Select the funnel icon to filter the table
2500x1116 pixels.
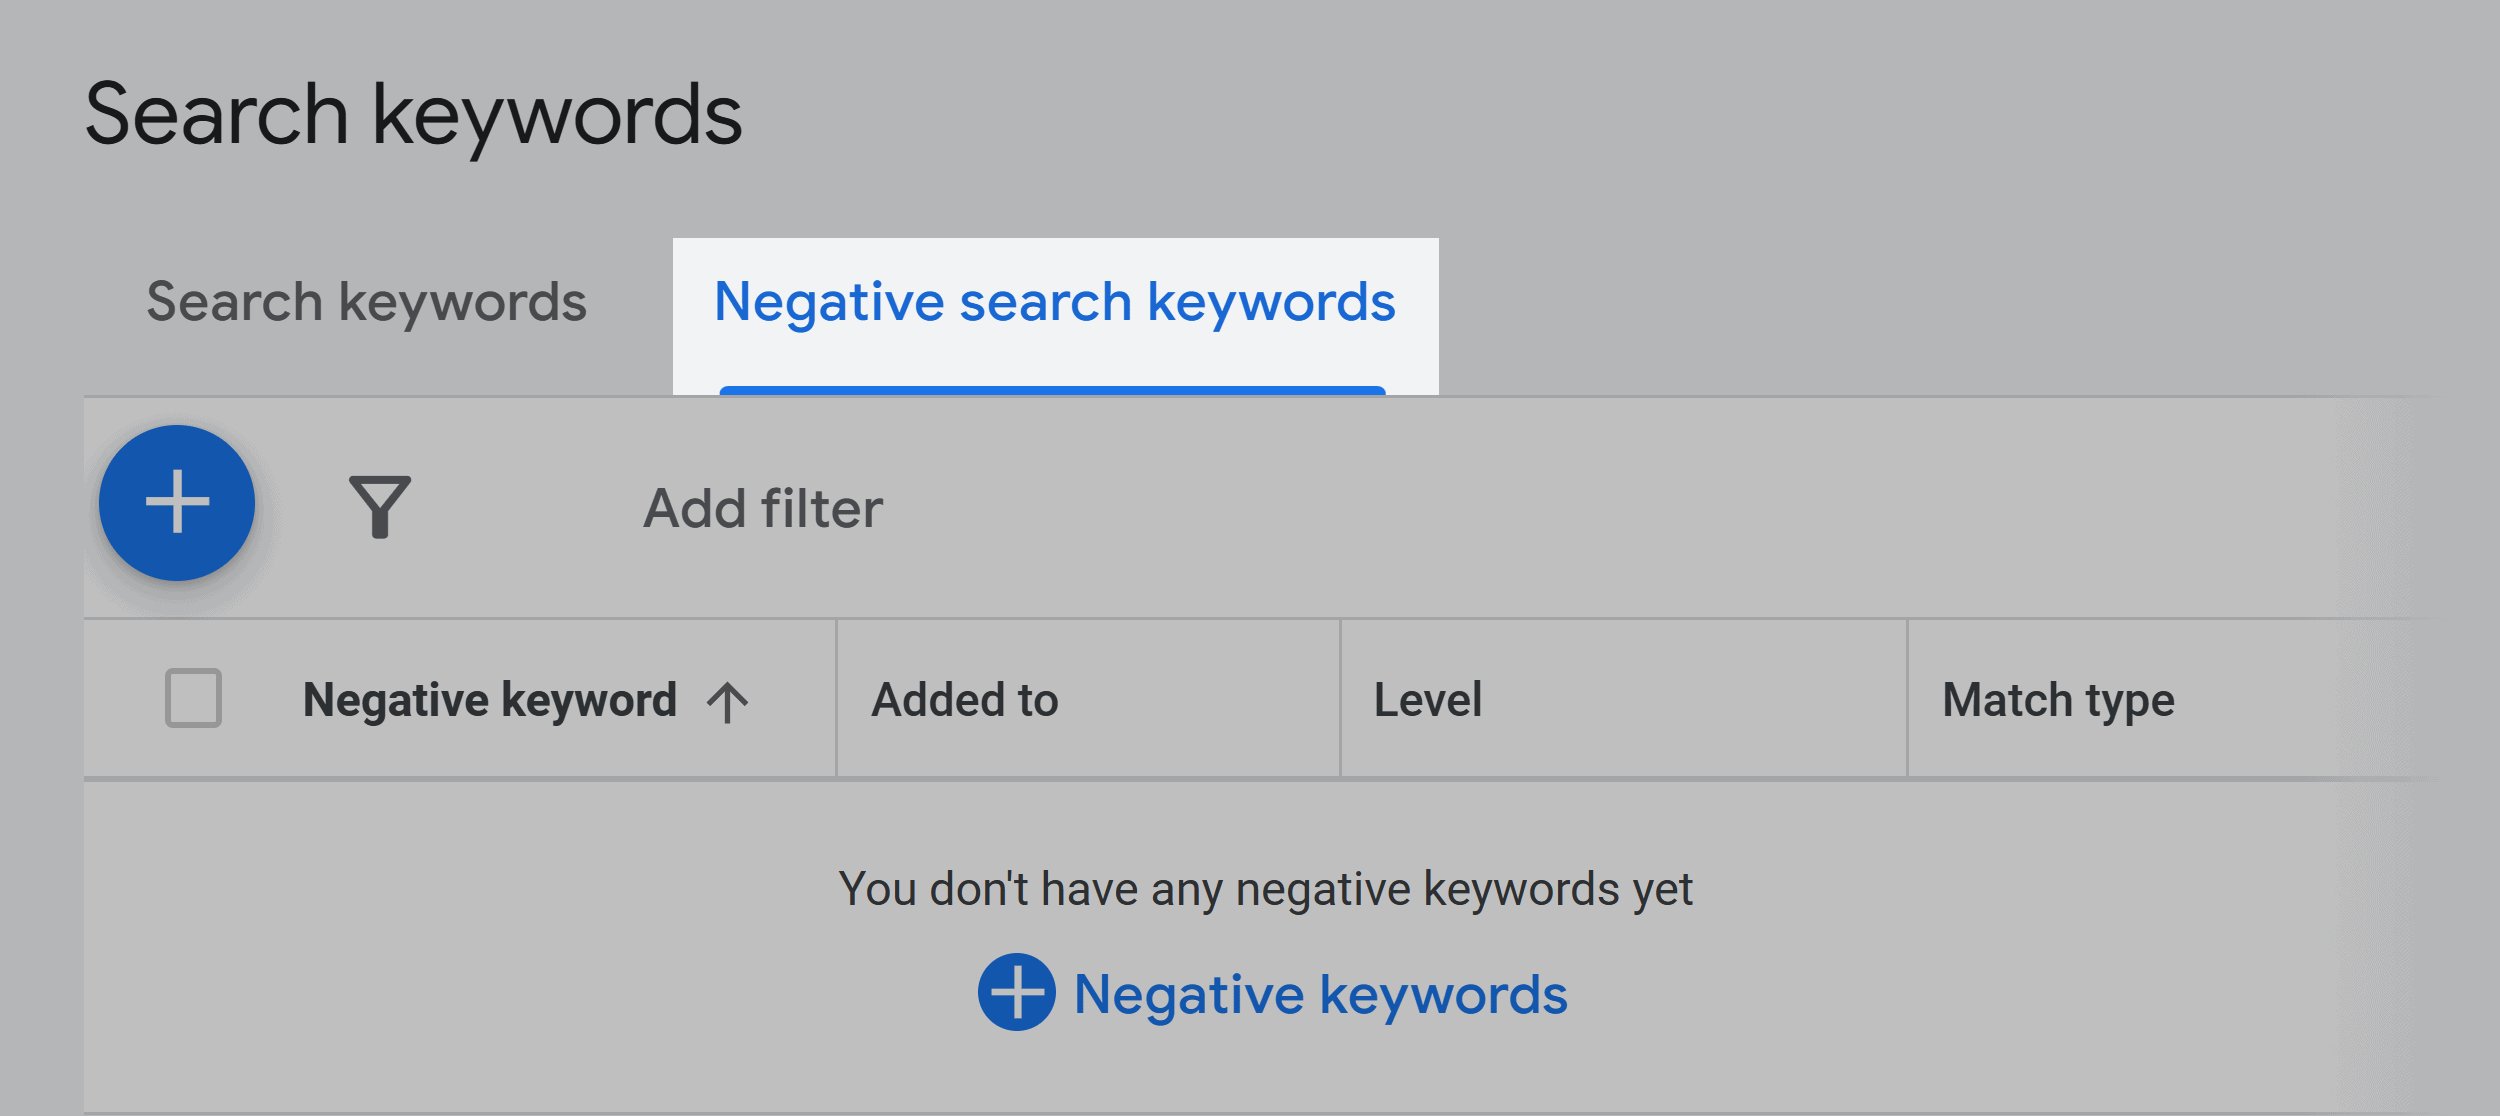[383, 505]
